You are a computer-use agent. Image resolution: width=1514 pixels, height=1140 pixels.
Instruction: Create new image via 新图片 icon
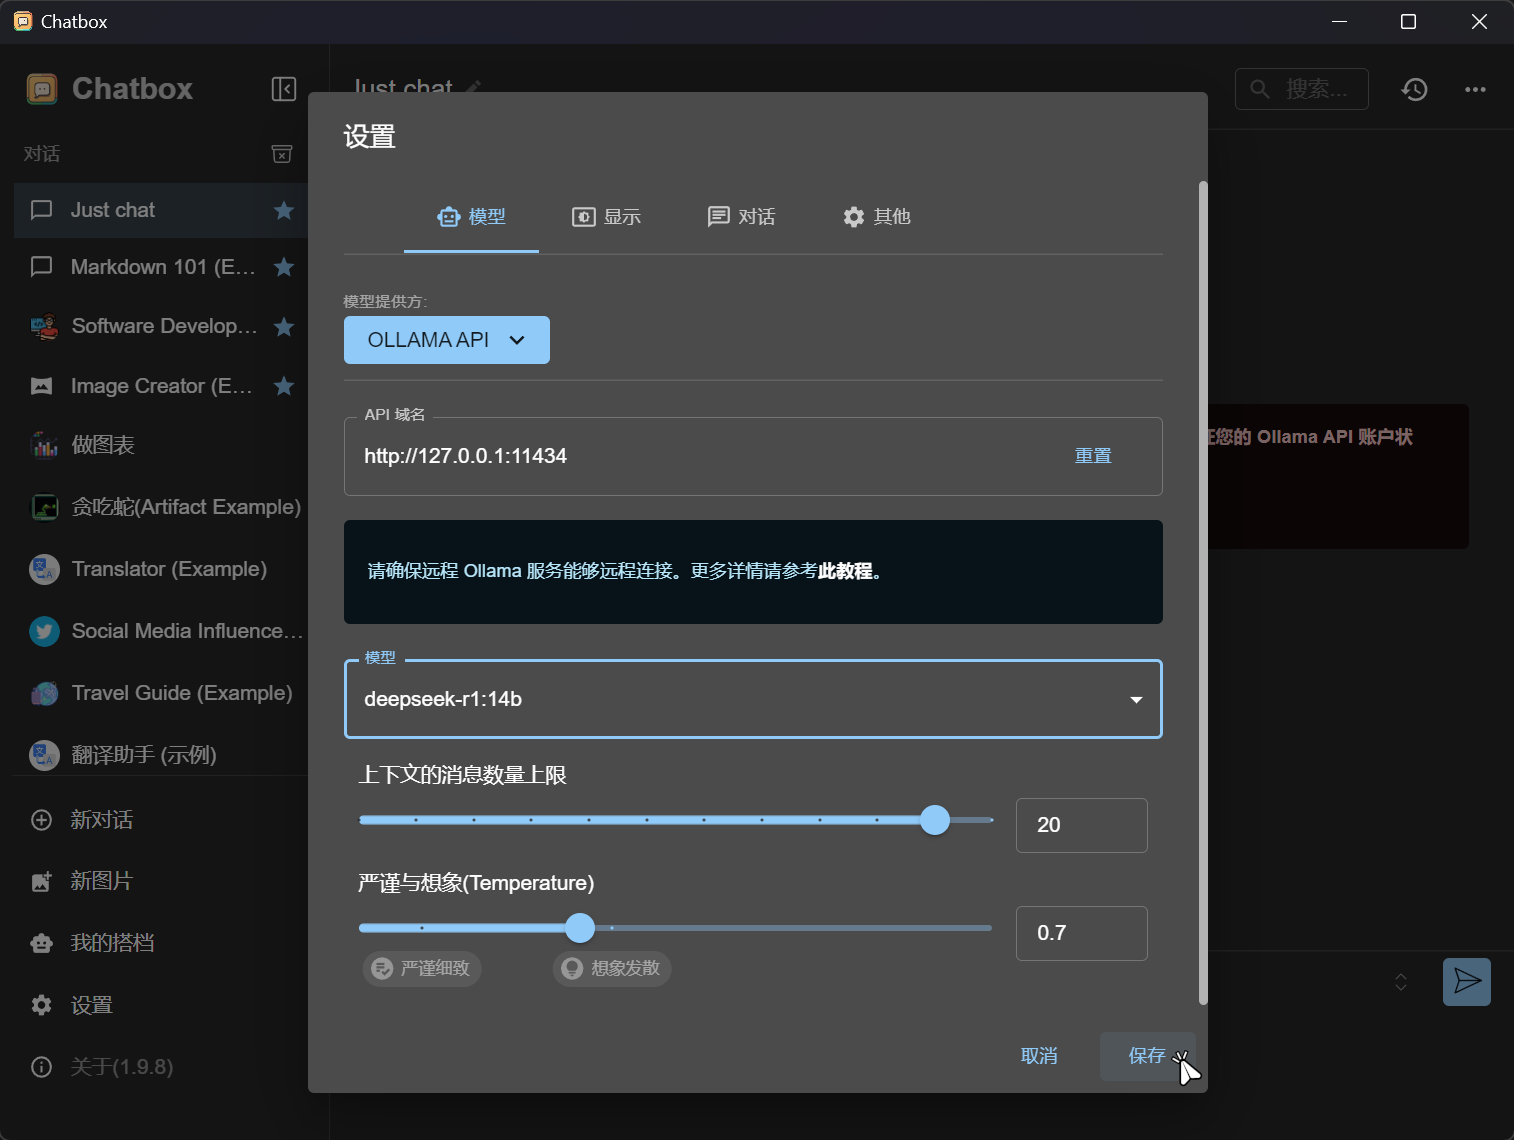(x=42, y=881)
